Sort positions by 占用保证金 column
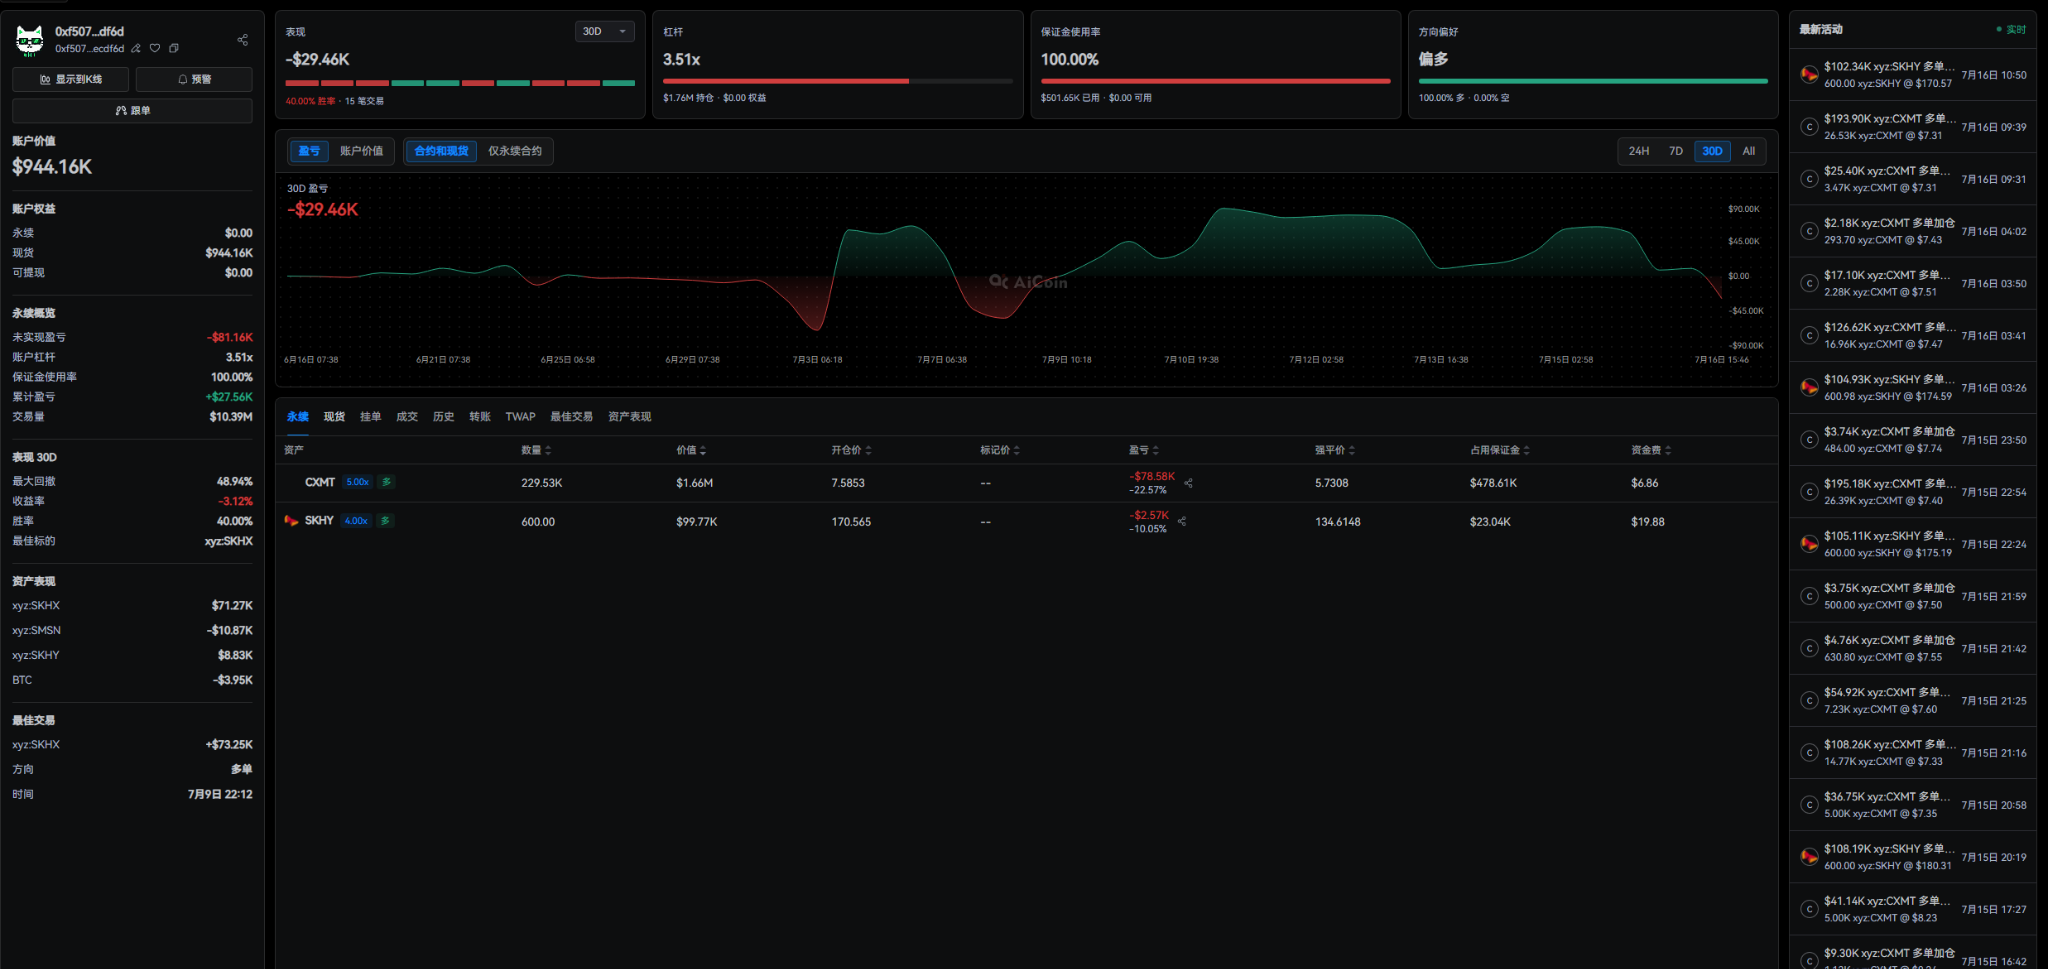 [x=1500, y=450]
